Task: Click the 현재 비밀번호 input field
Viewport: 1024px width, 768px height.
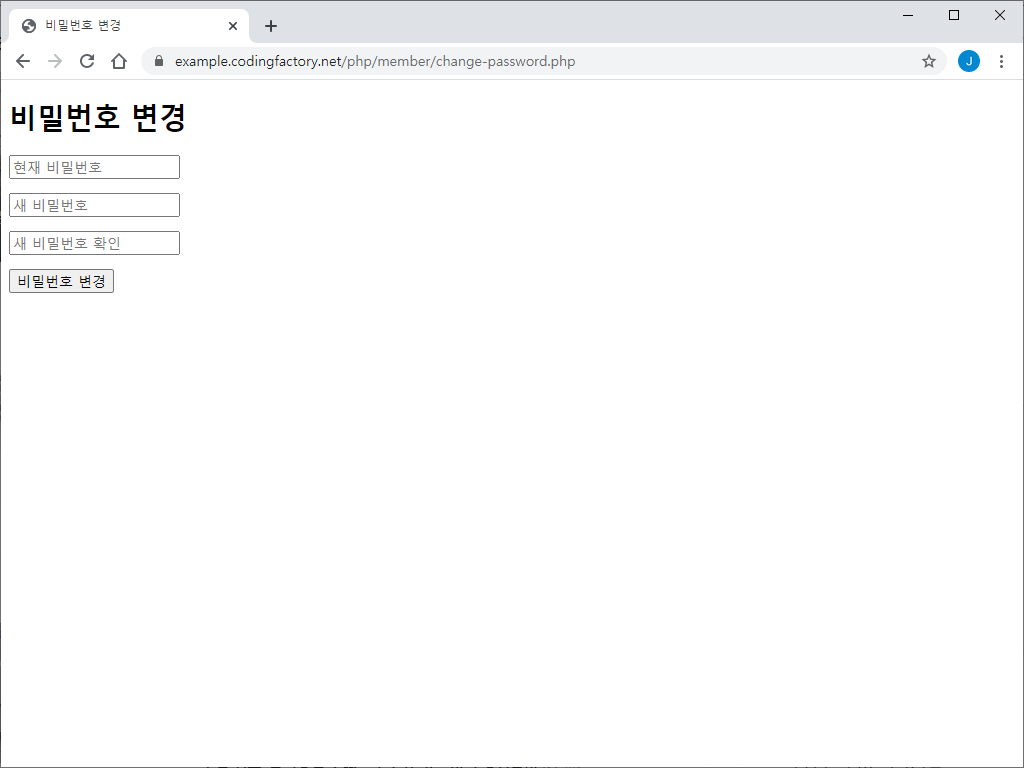Action: pyautogui.click(x=95, y=167)
